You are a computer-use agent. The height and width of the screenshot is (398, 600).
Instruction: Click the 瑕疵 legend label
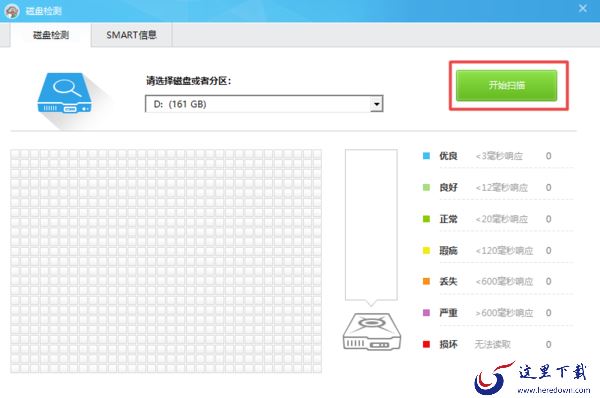(448, 250)
